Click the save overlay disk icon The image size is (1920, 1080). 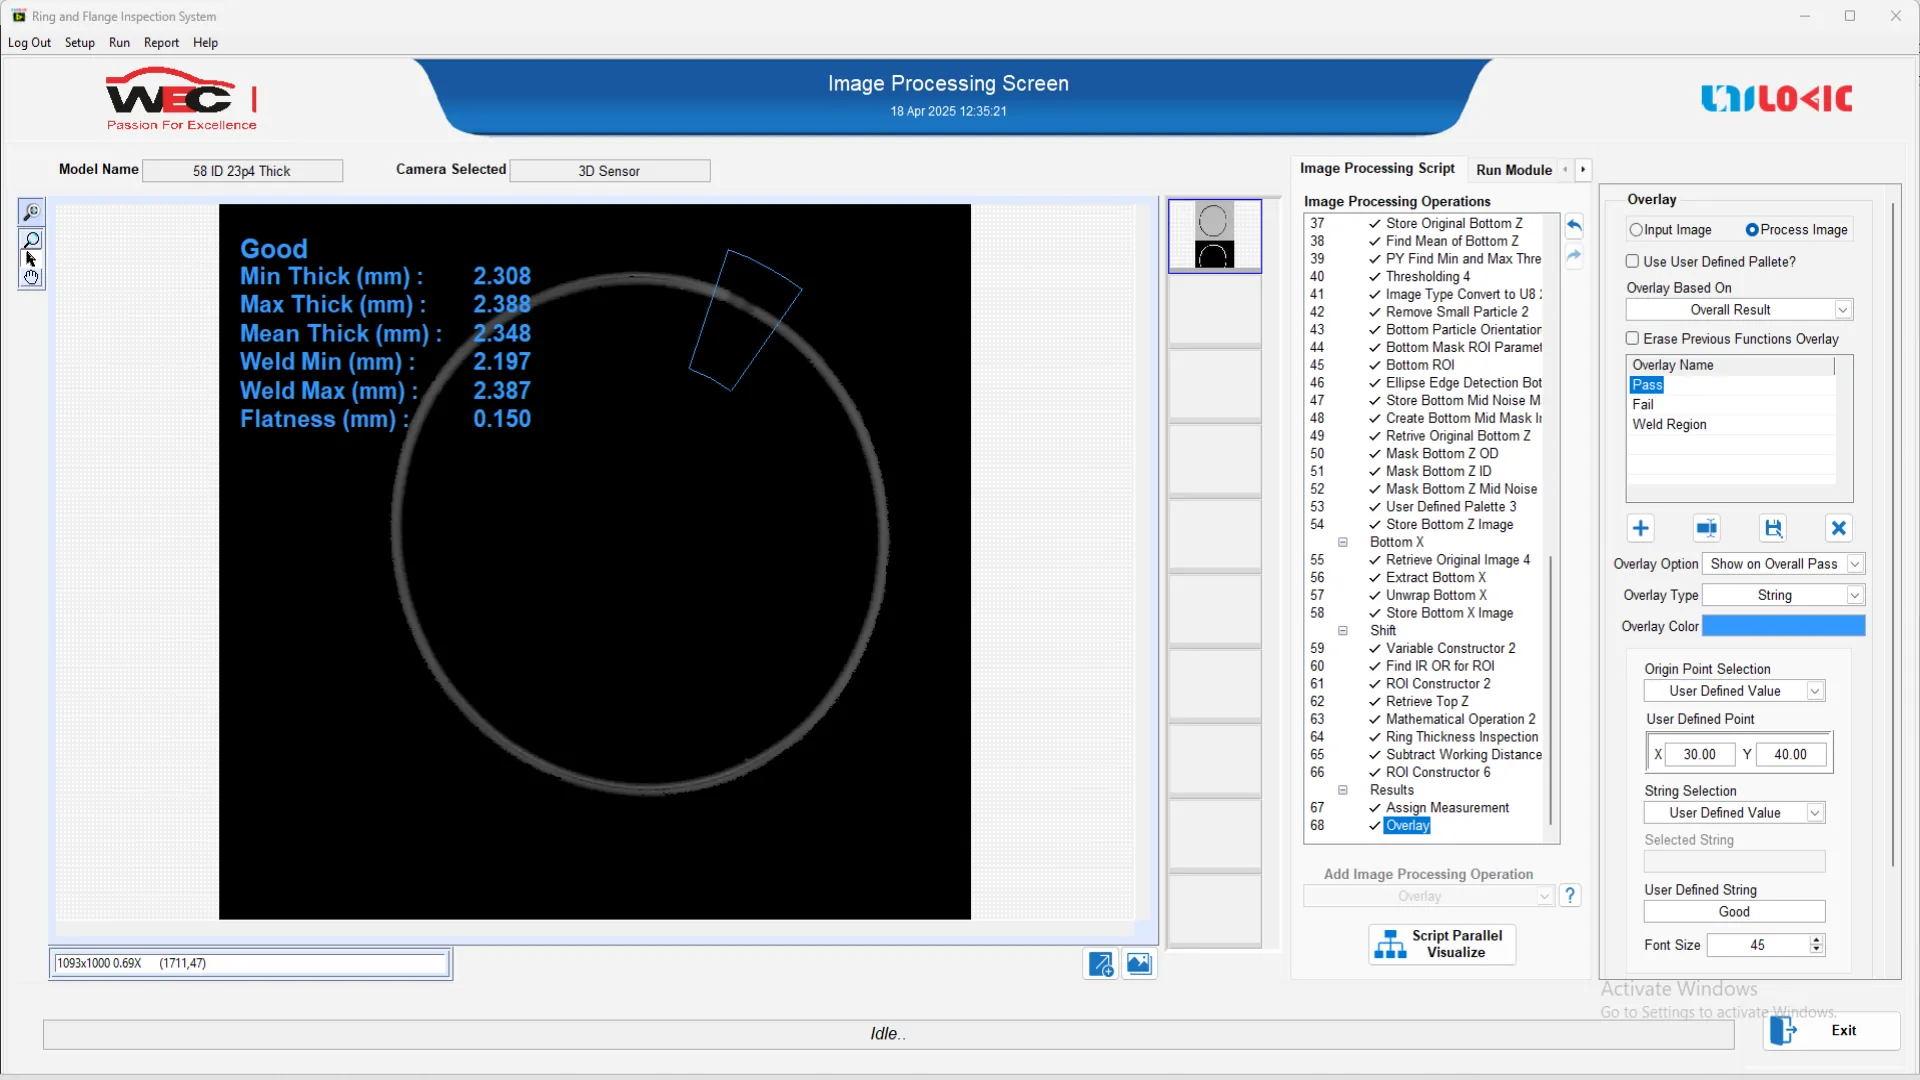point(1773,528)
